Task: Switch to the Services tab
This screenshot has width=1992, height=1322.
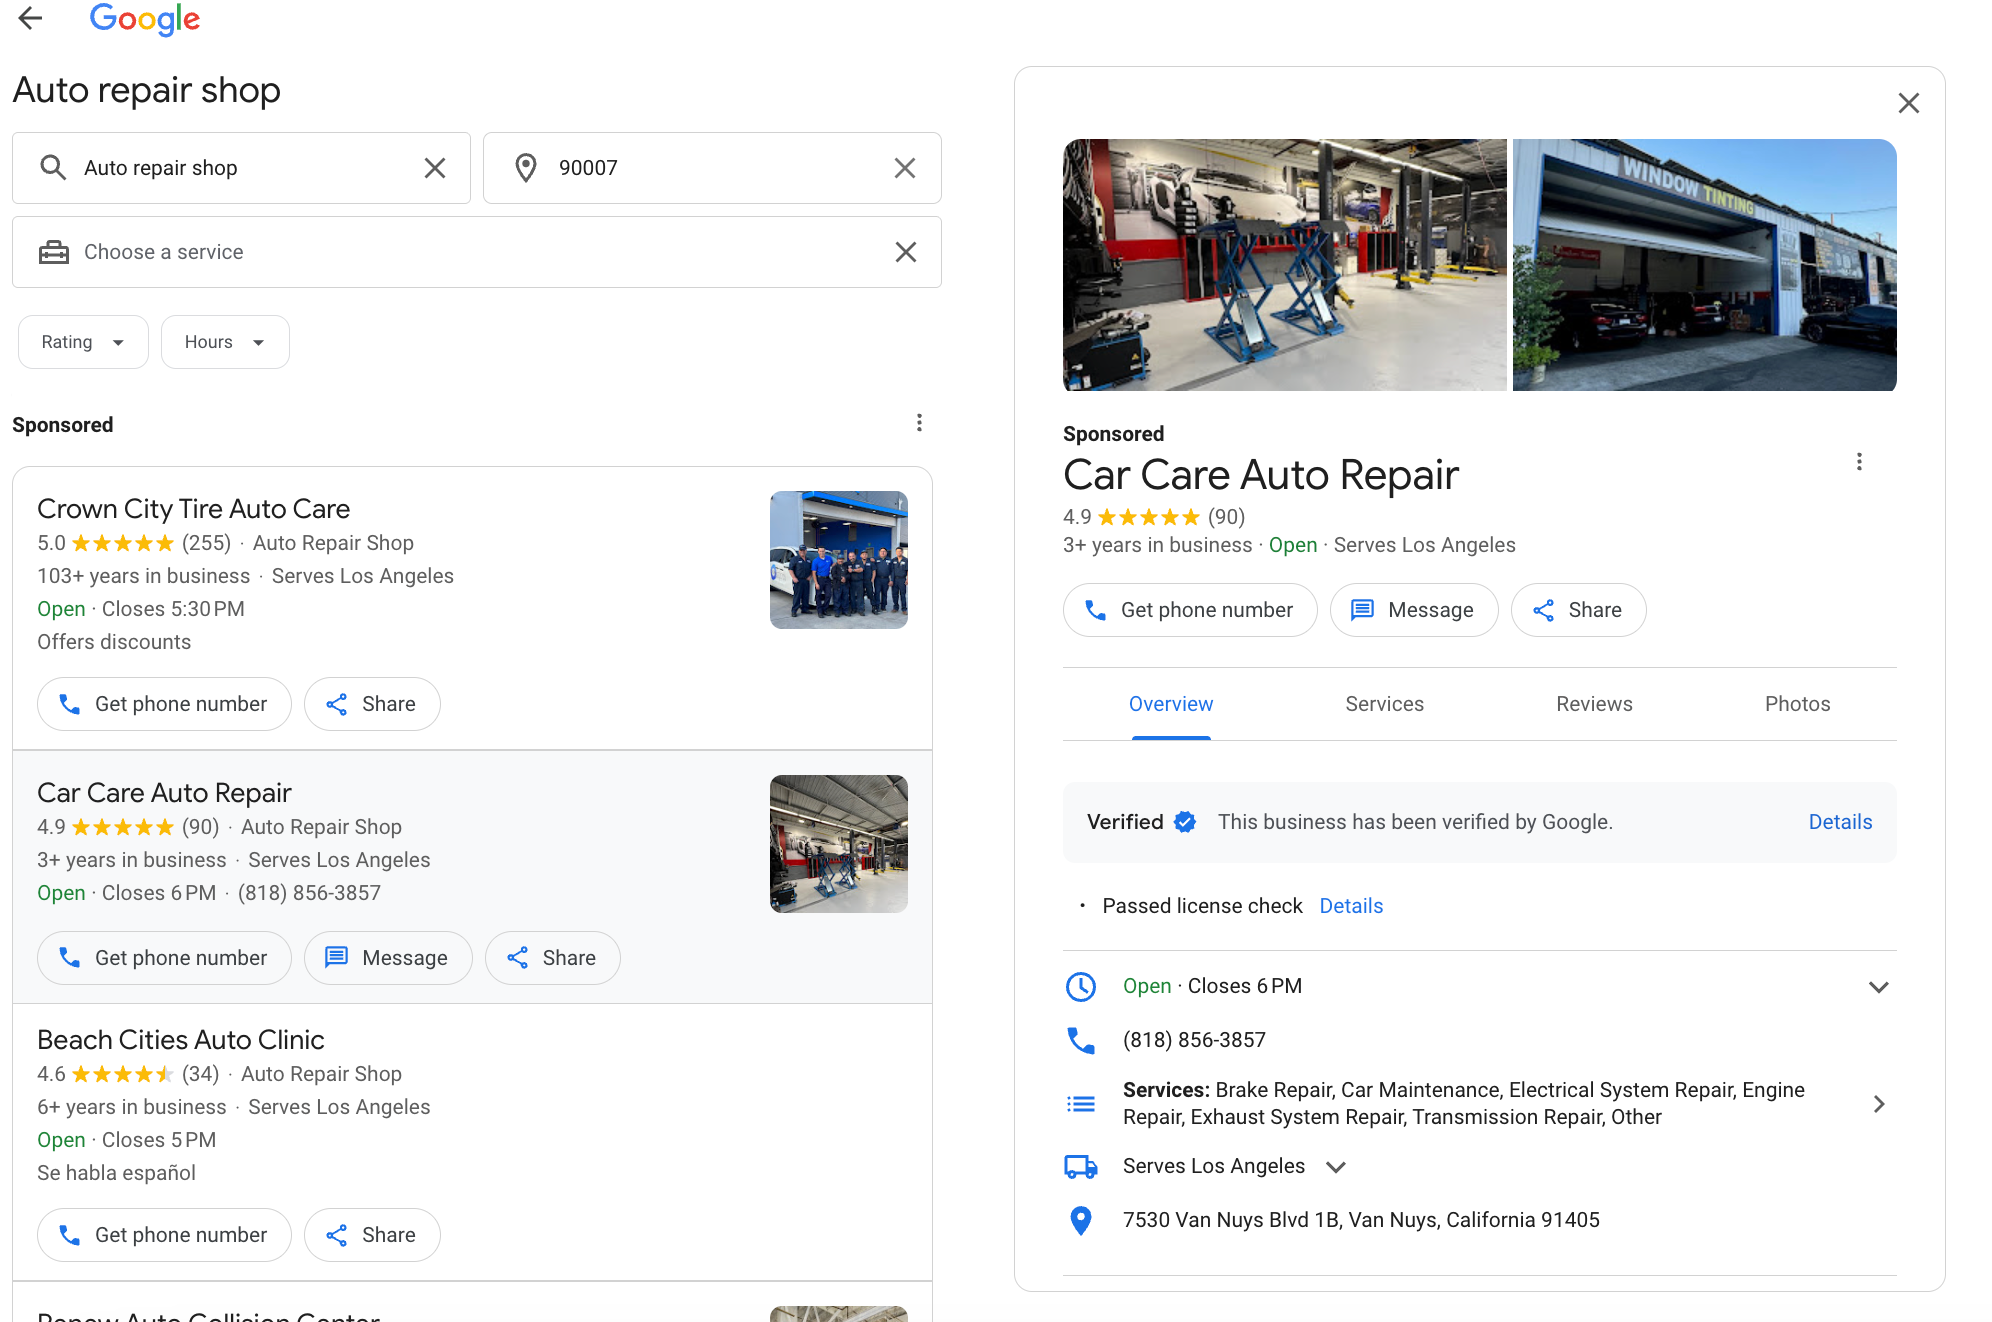Action: [1385, 704]
